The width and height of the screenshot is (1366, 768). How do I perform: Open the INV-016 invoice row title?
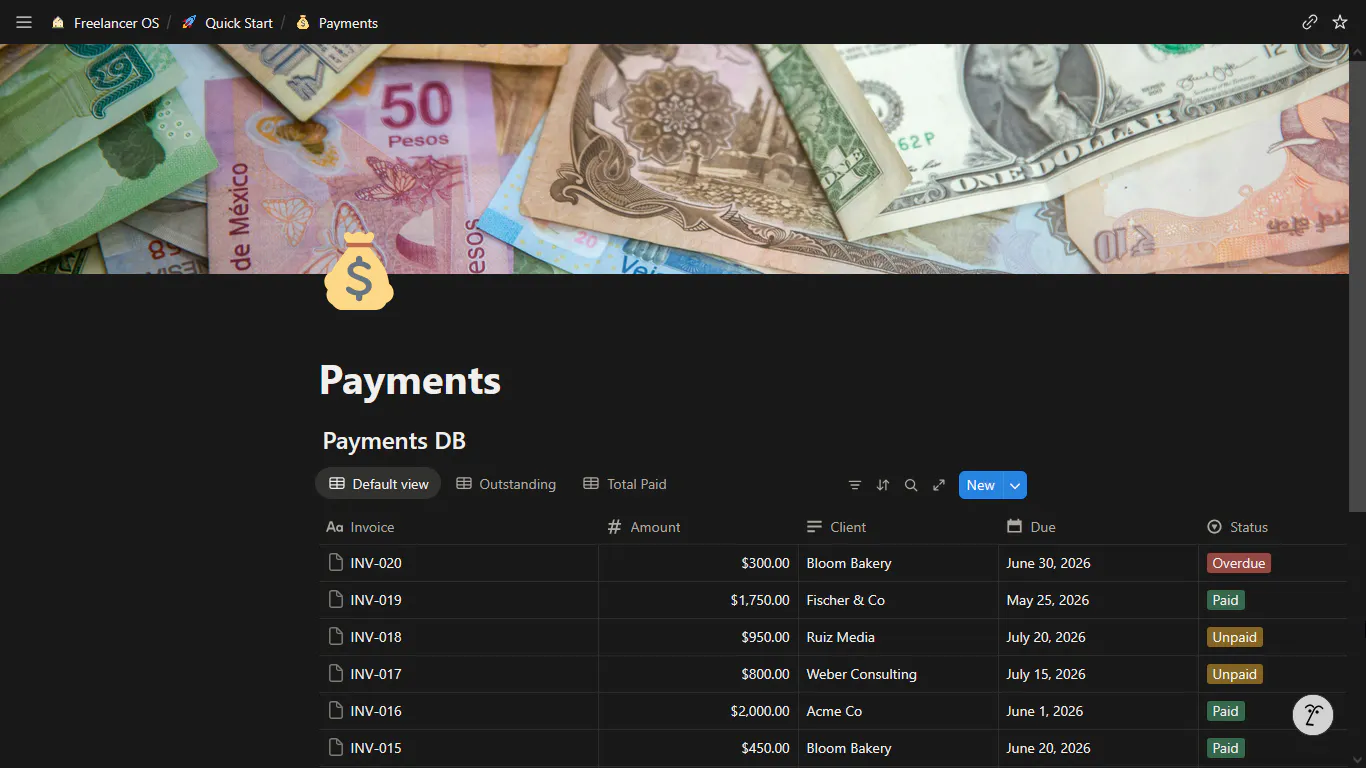point(376,711)
